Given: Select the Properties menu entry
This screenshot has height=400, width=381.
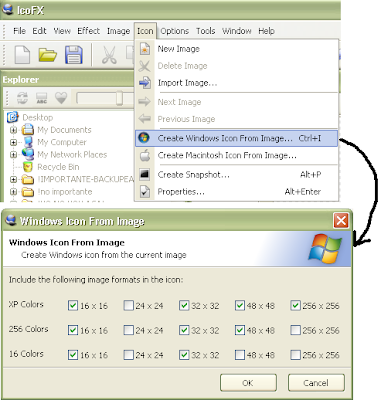Looking at the screenshot, I should pos(237,192).
